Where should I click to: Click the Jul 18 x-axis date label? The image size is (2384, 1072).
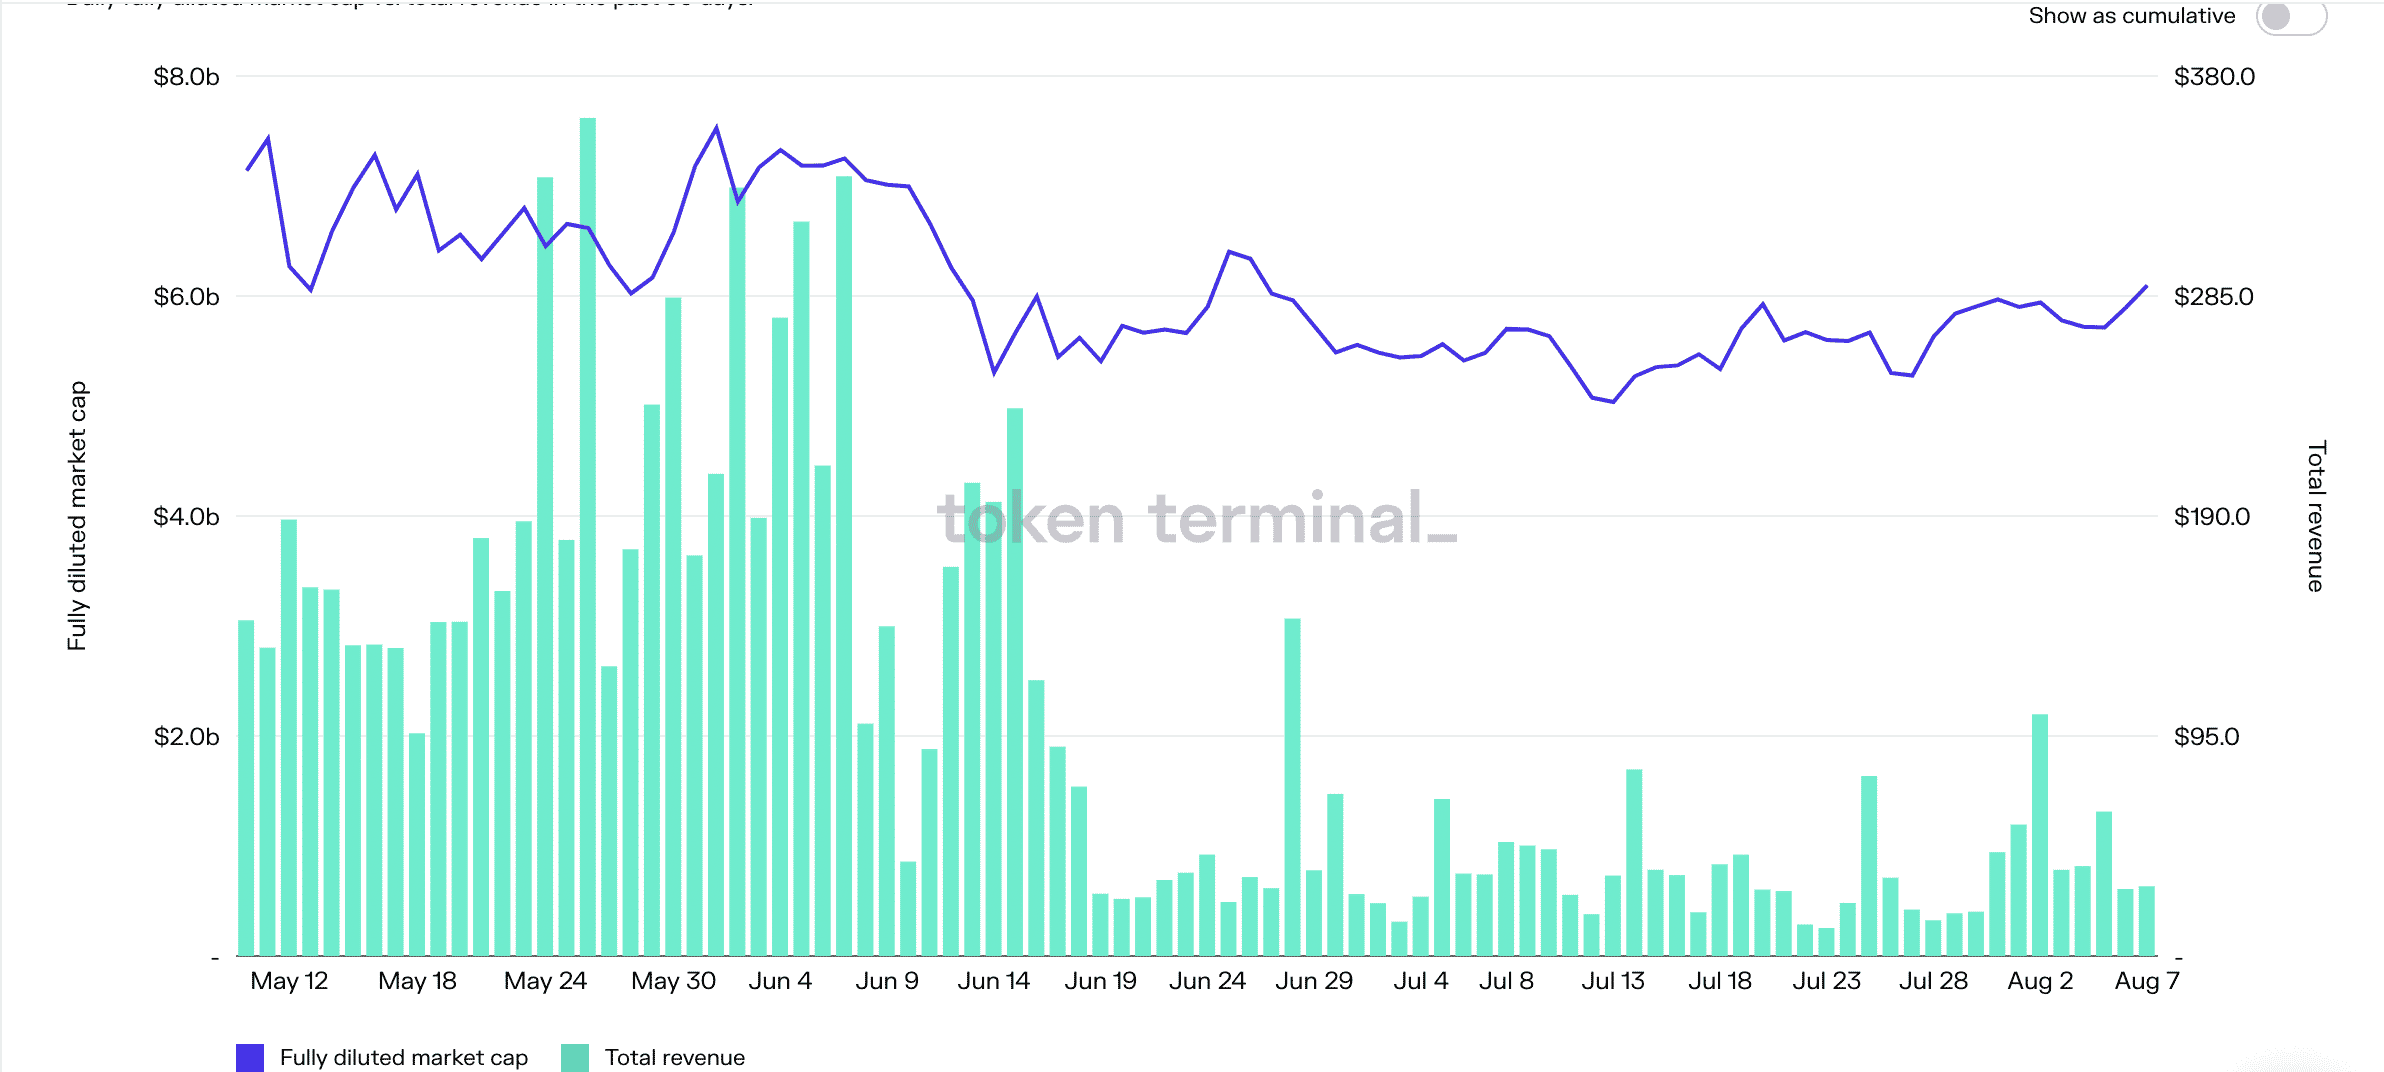click(x=1719, y=981)
